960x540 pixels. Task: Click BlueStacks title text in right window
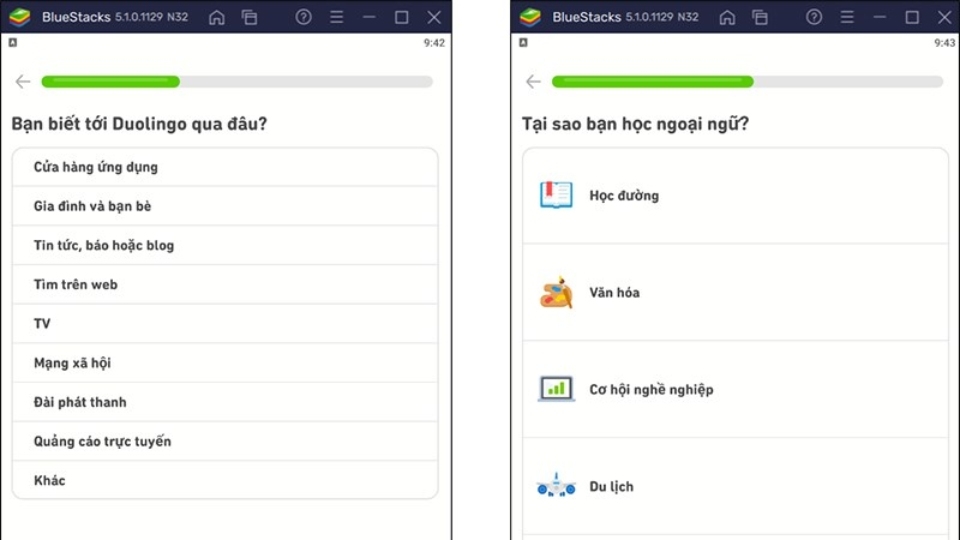click(587, 17)
